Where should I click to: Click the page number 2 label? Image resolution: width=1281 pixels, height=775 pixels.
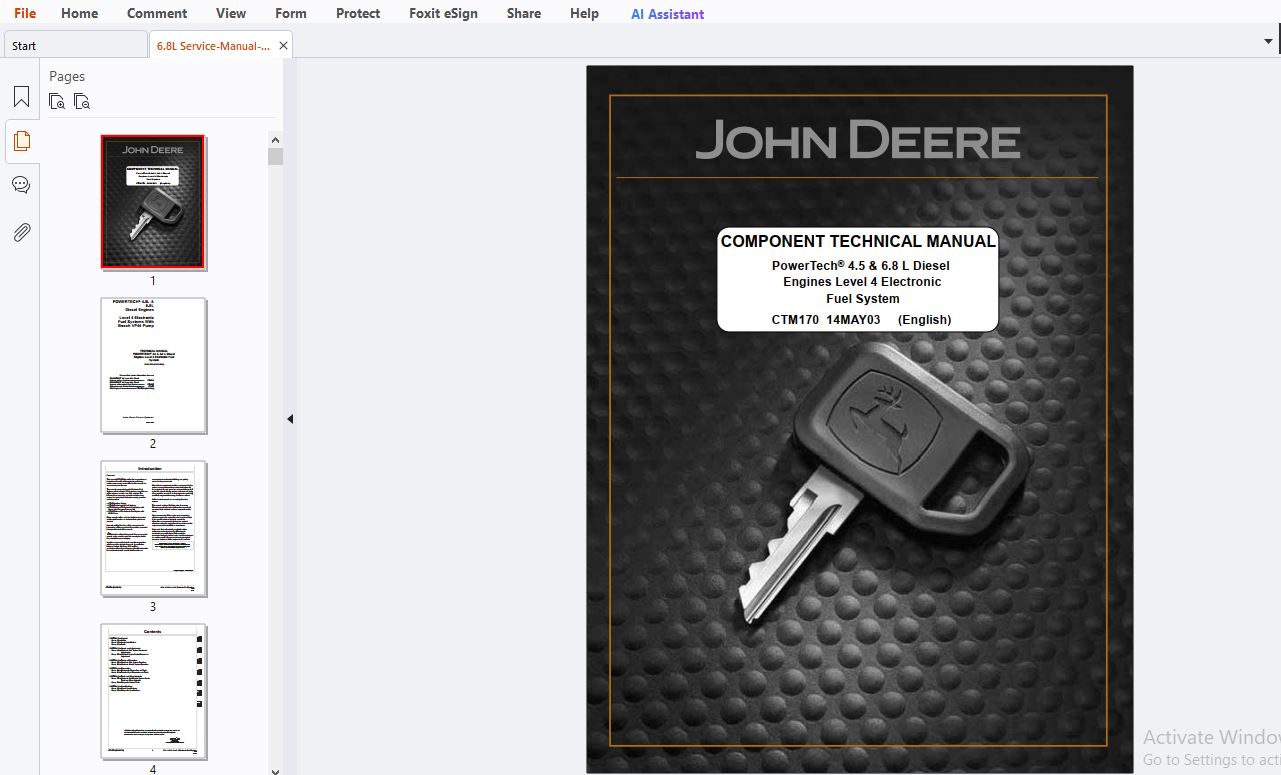point(153,444)
